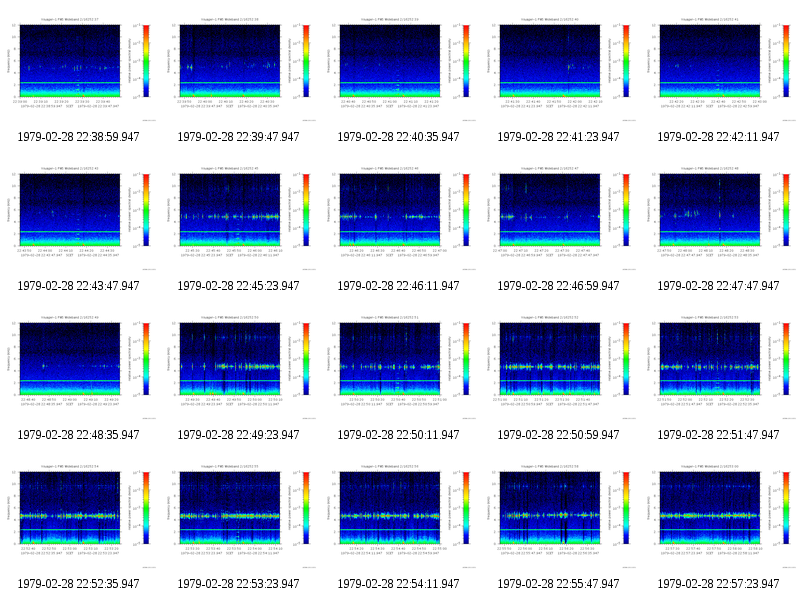Click the caption 1979-02-28 22:50:59.947
The image size is (800, 596).
pos(558,435)
